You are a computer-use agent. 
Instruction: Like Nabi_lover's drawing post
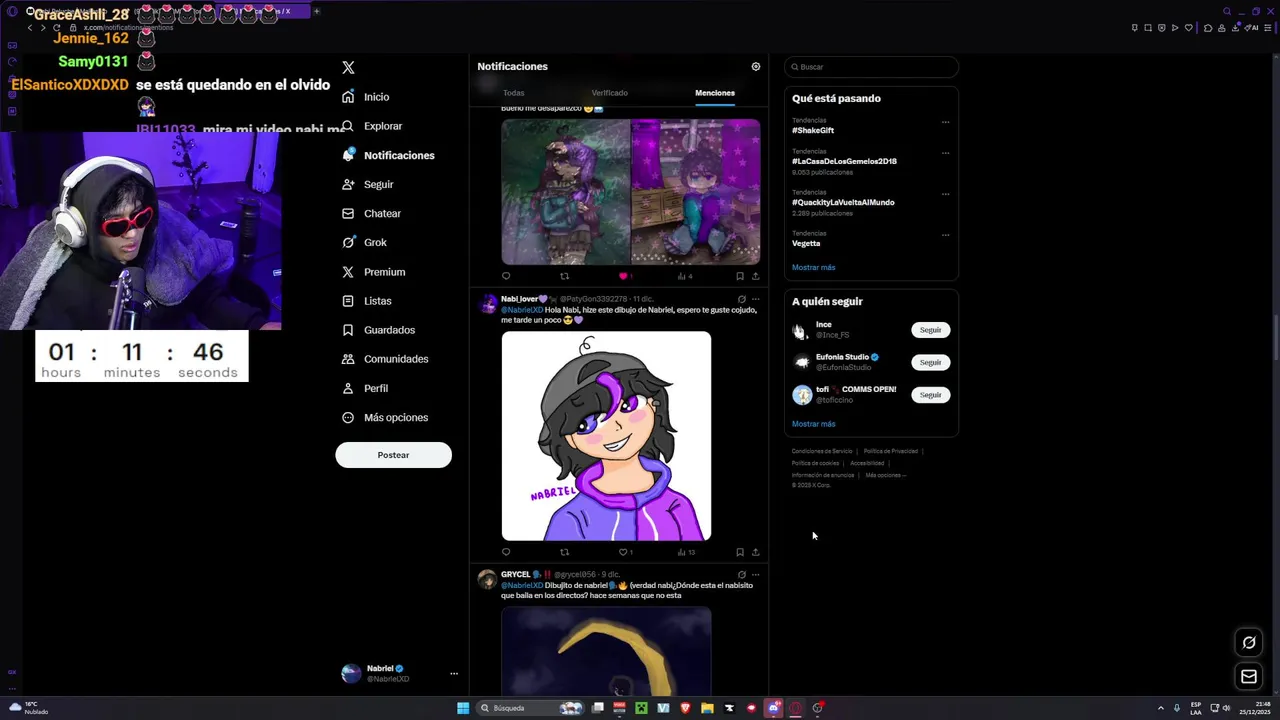click(x=624, y=552)
